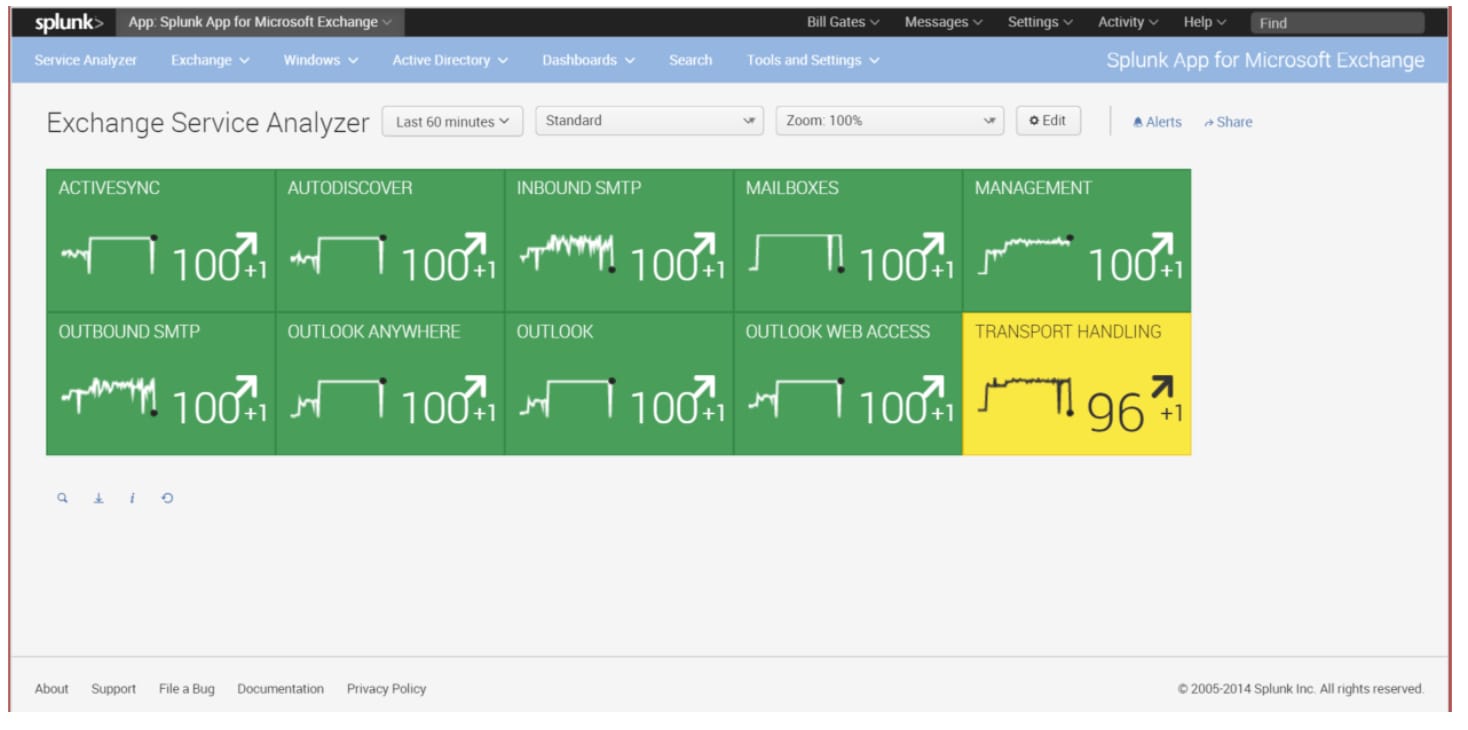Screen dimensions: 1468x730
Task: Click the Autodiscover sparkline chart
Action: pos(338,254)
